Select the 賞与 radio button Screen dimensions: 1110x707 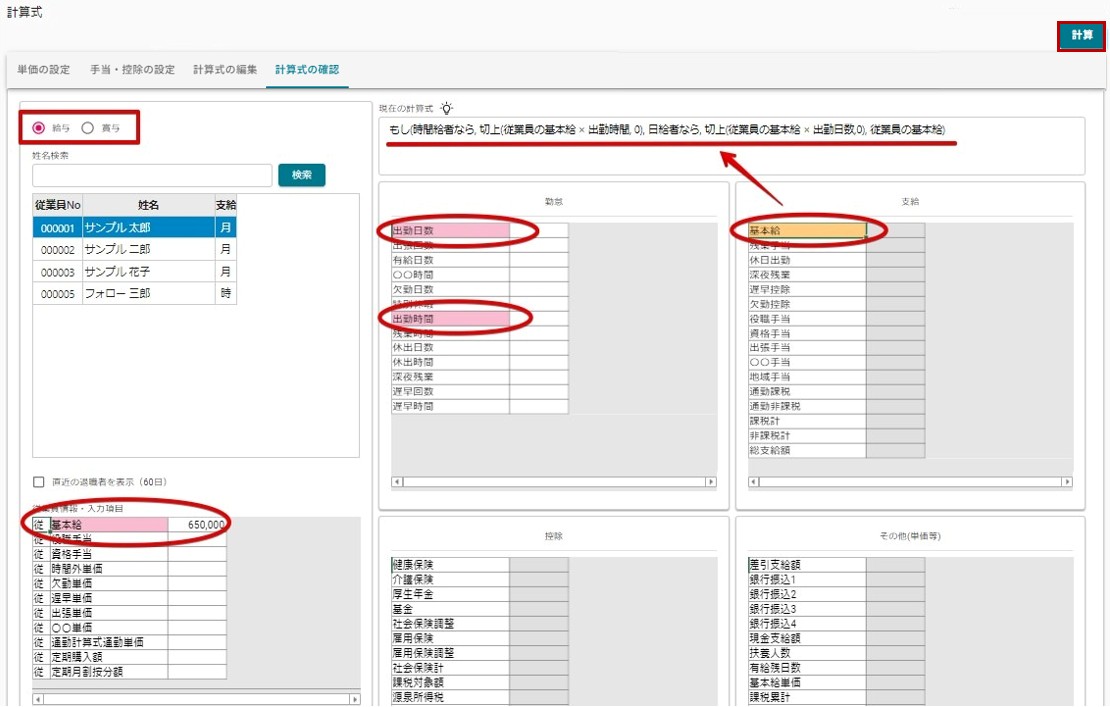pyautogui.click(x=88, y=128)
